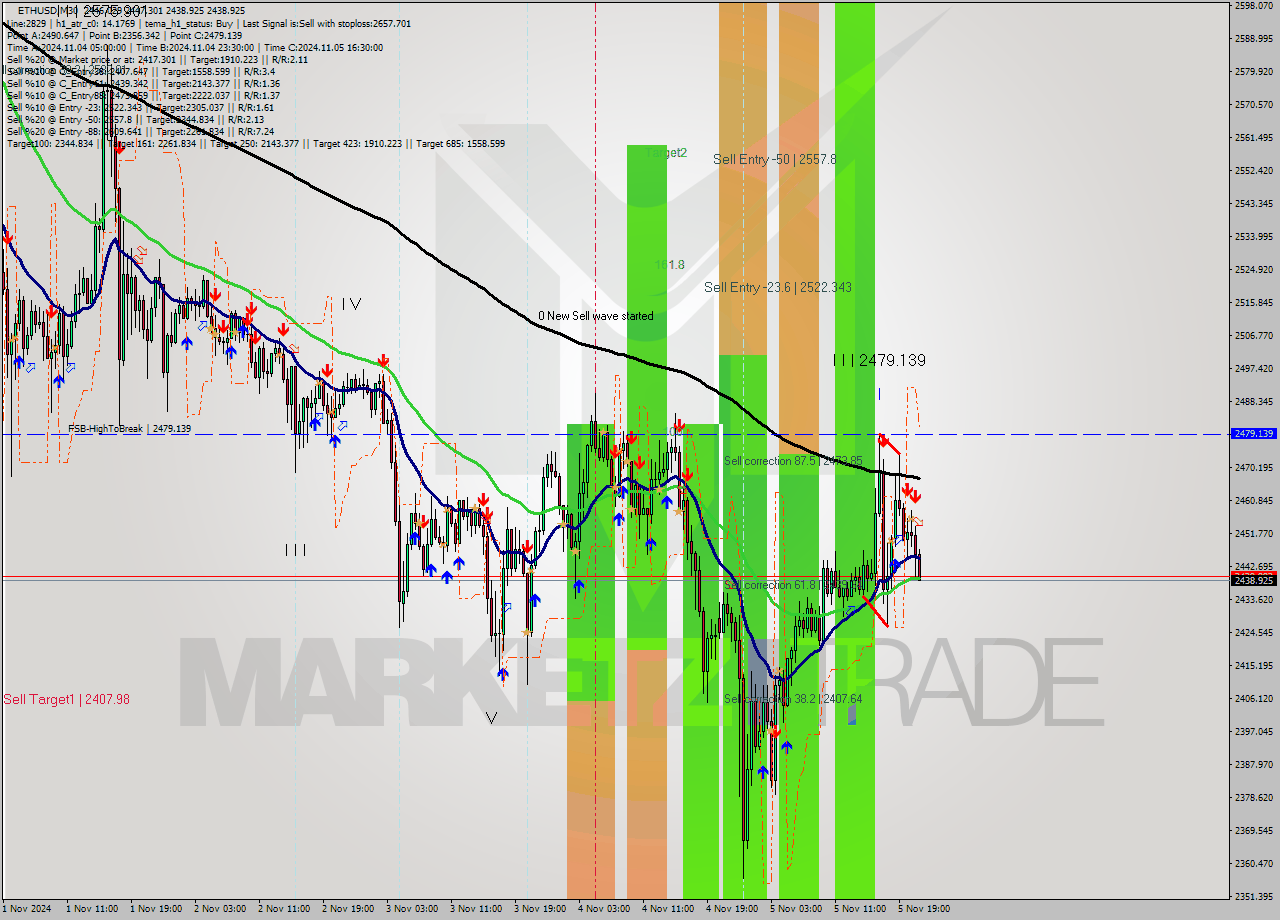
Task: Click the '5 Nov 03:00' time axis label
Action: tap(796, 909)
